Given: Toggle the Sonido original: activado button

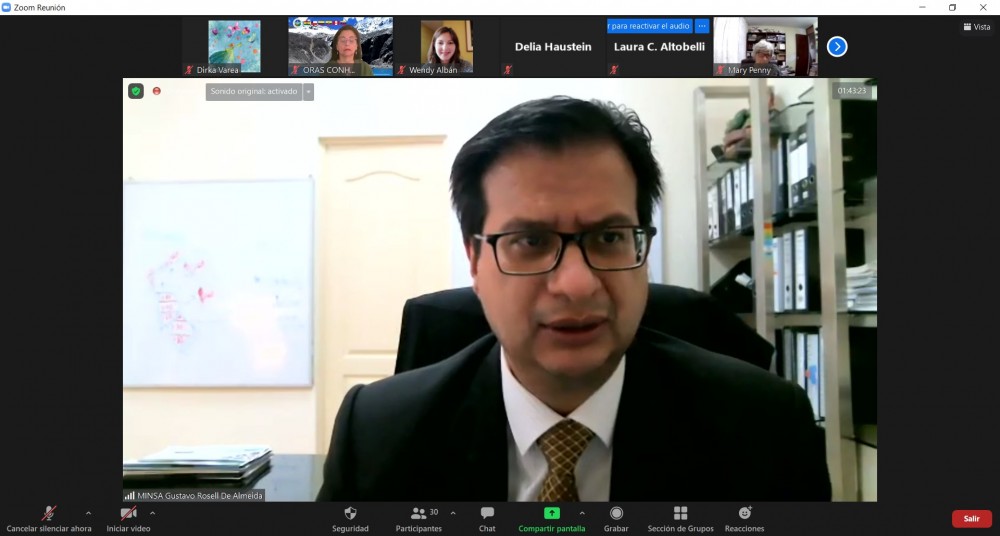Looking at the screenshot, I should [x=254, y=91].
